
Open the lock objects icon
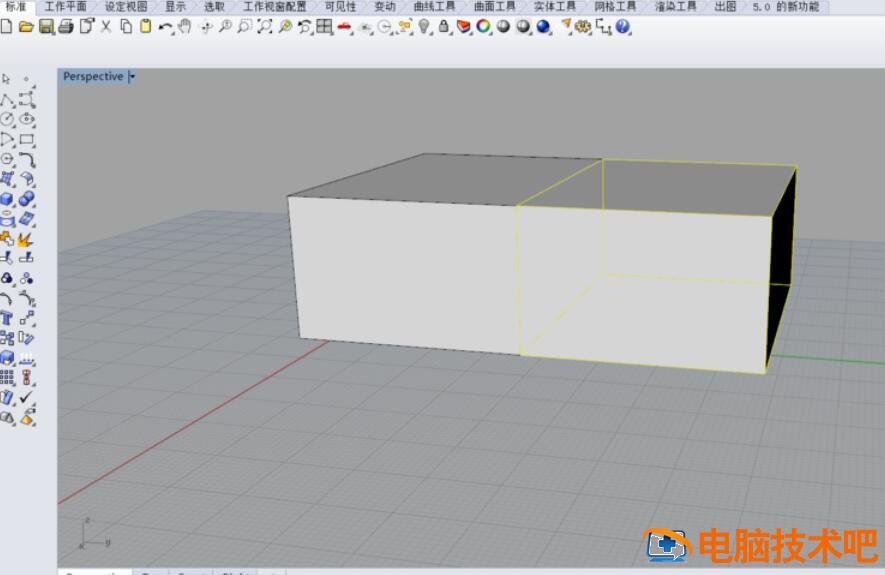(x=444, y=27)
